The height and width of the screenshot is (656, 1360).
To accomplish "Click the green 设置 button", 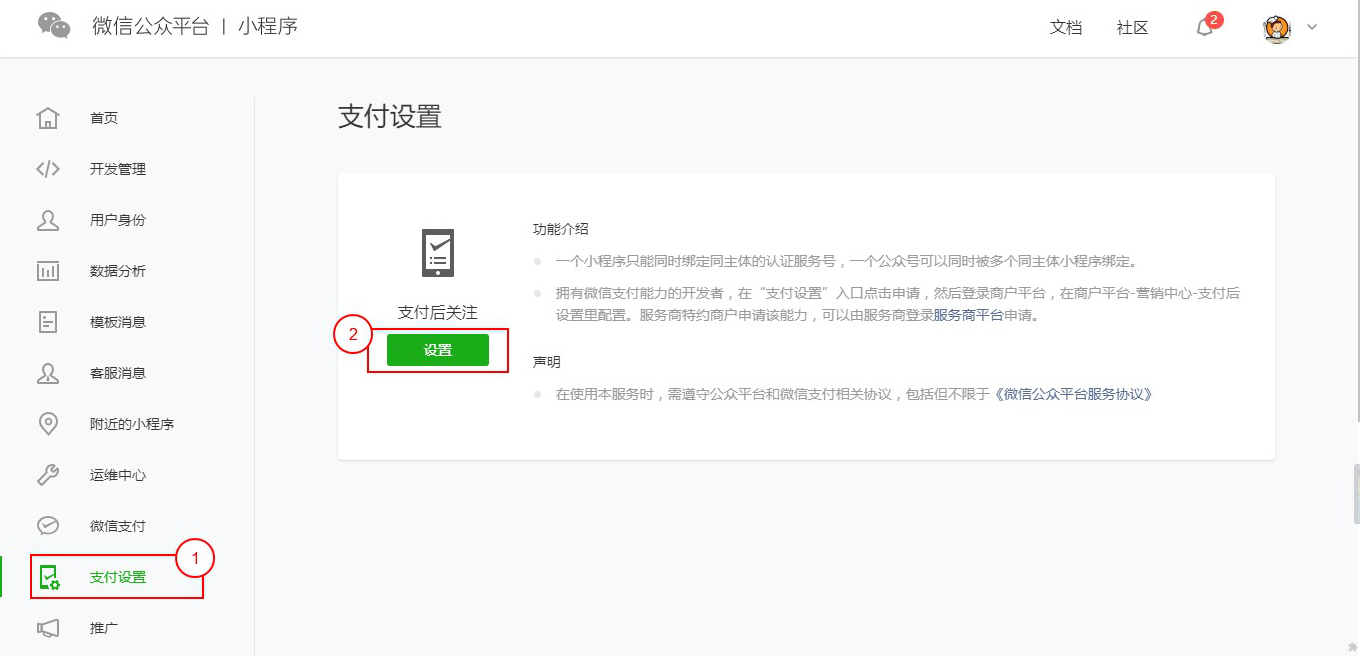I will (438, 350).
